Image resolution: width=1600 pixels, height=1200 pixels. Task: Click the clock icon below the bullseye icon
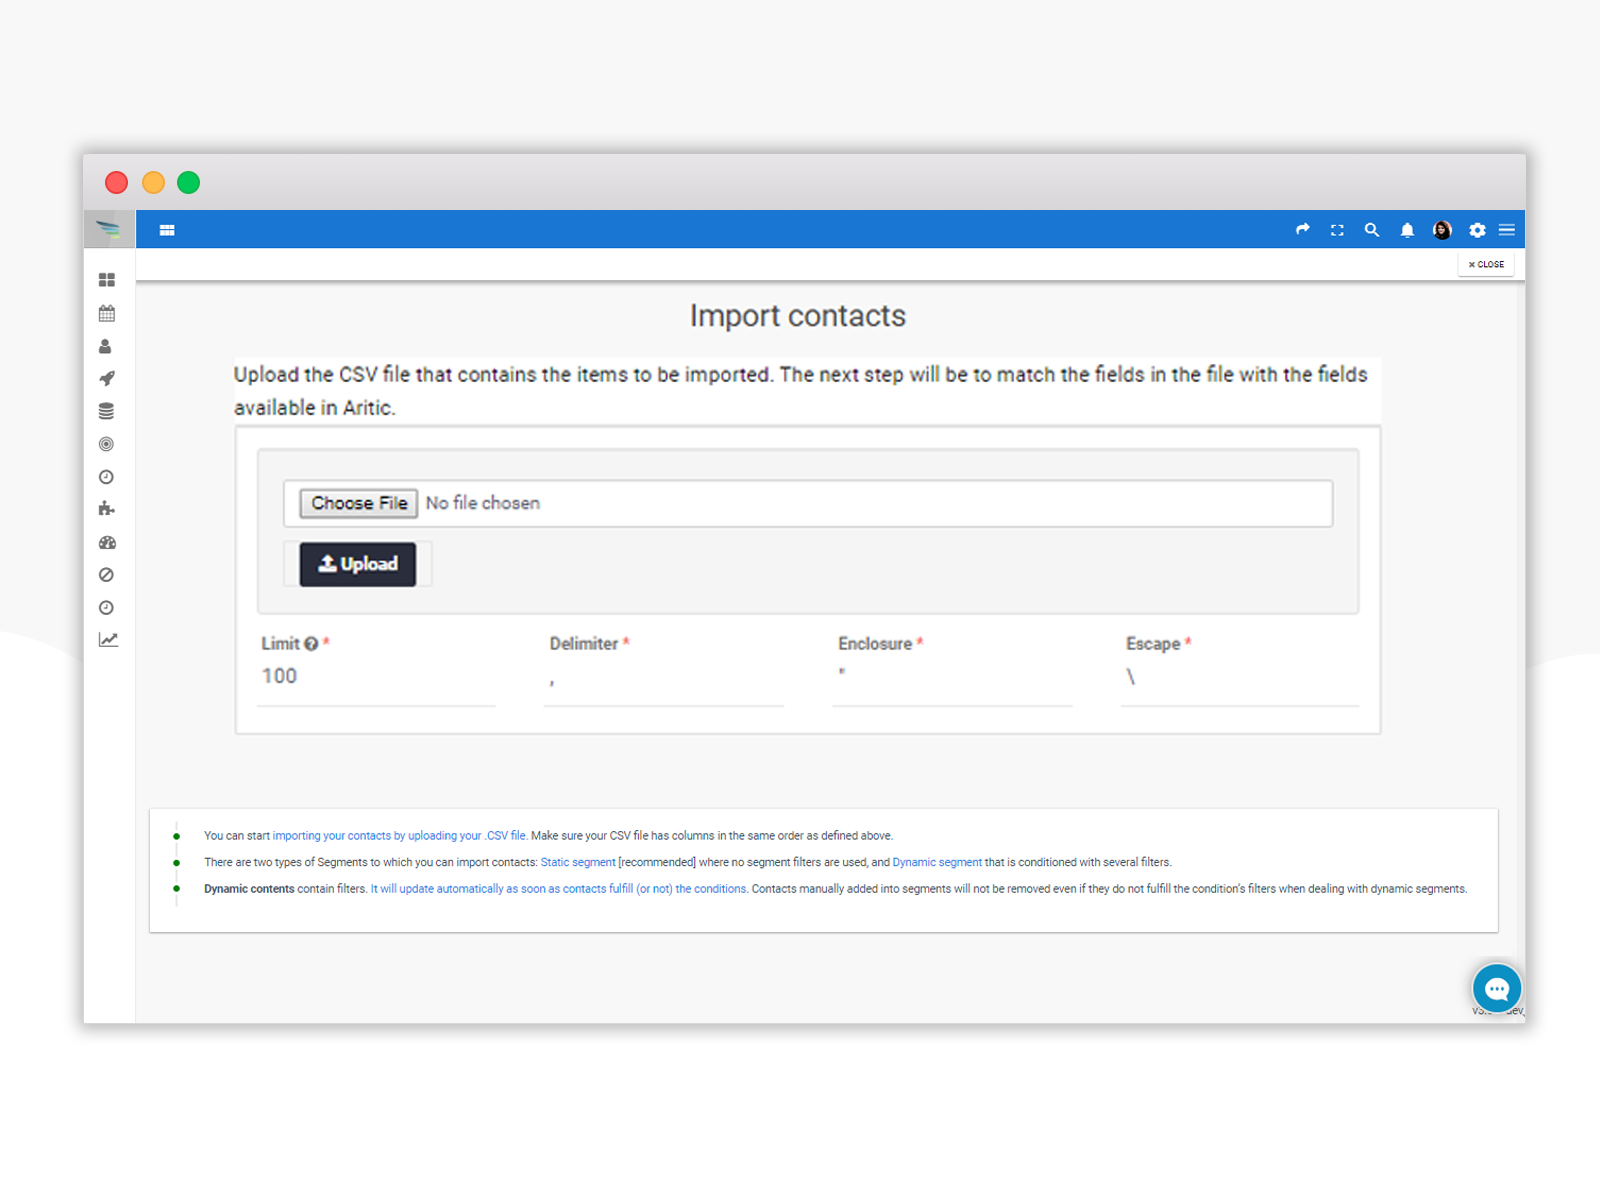pos(107,477)
